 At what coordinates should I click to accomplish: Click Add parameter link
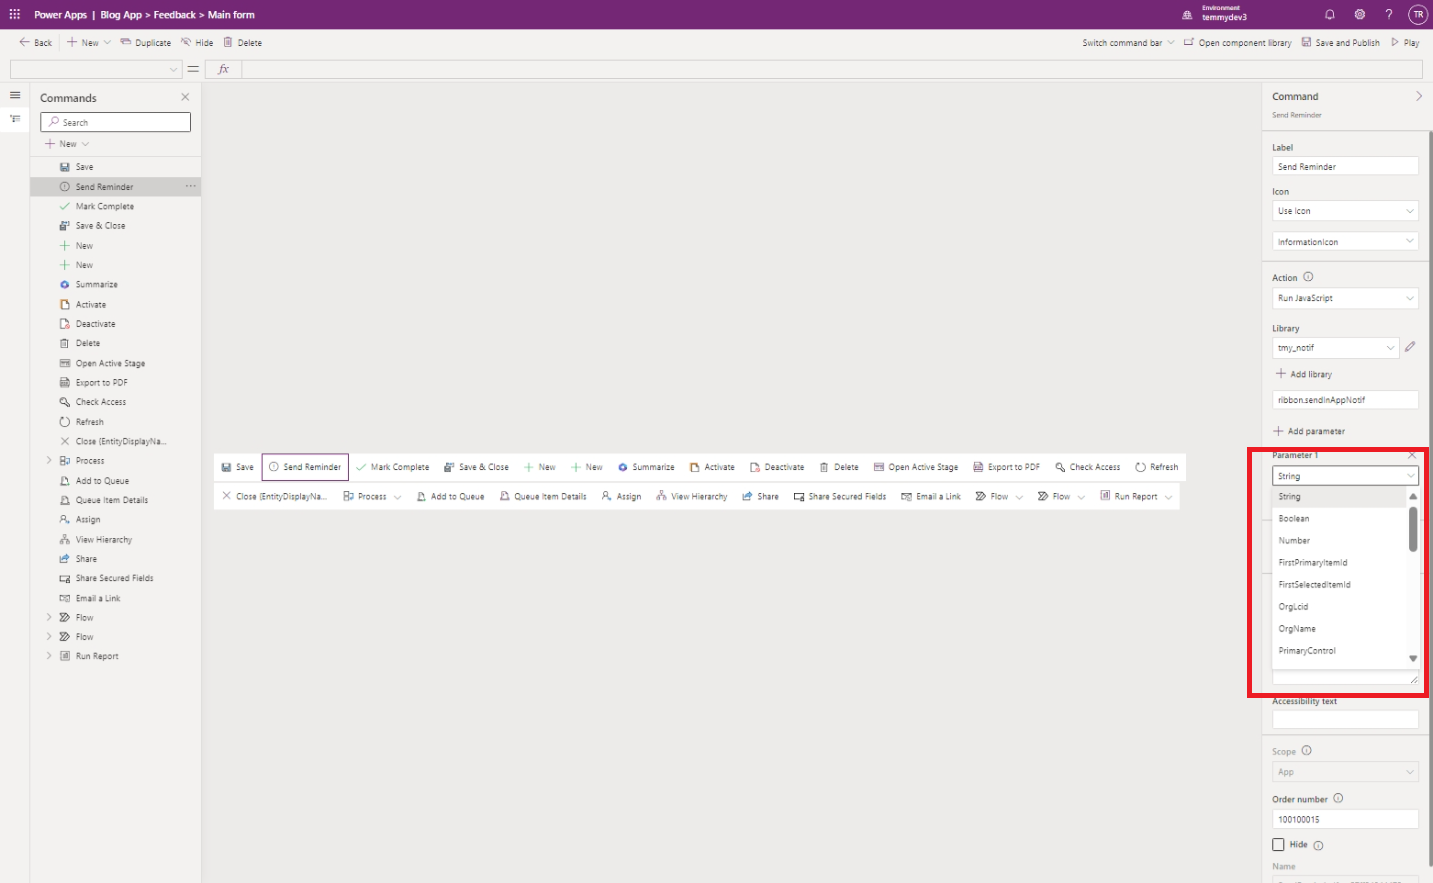click(x=1309, y=431)
